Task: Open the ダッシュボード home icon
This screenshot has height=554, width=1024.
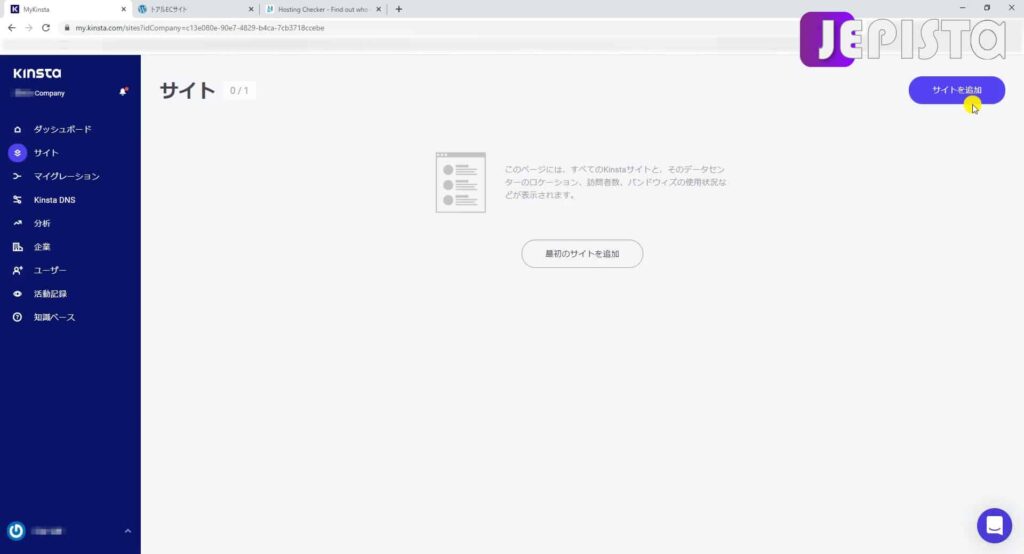Action: click(18, 129)
